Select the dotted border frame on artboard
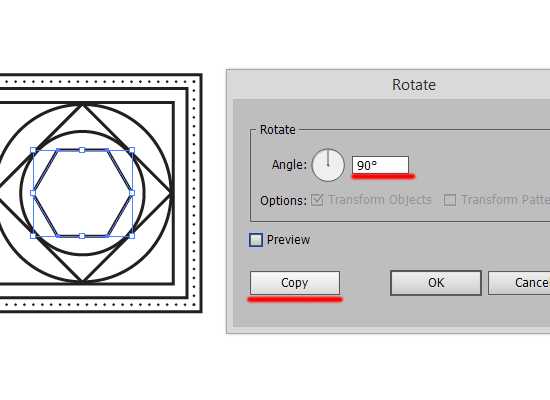 (x=195, y=193)
